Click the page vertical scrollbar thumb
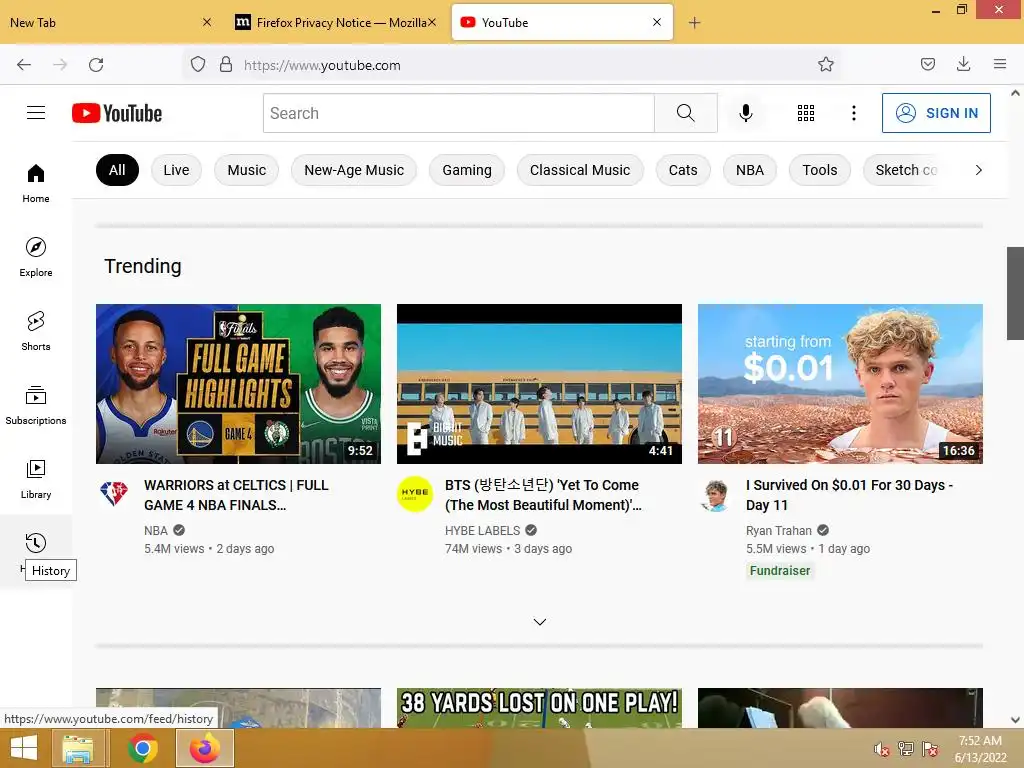Image resolution: width=1024 pixels, height=768 pixels. coord(1015,293)
